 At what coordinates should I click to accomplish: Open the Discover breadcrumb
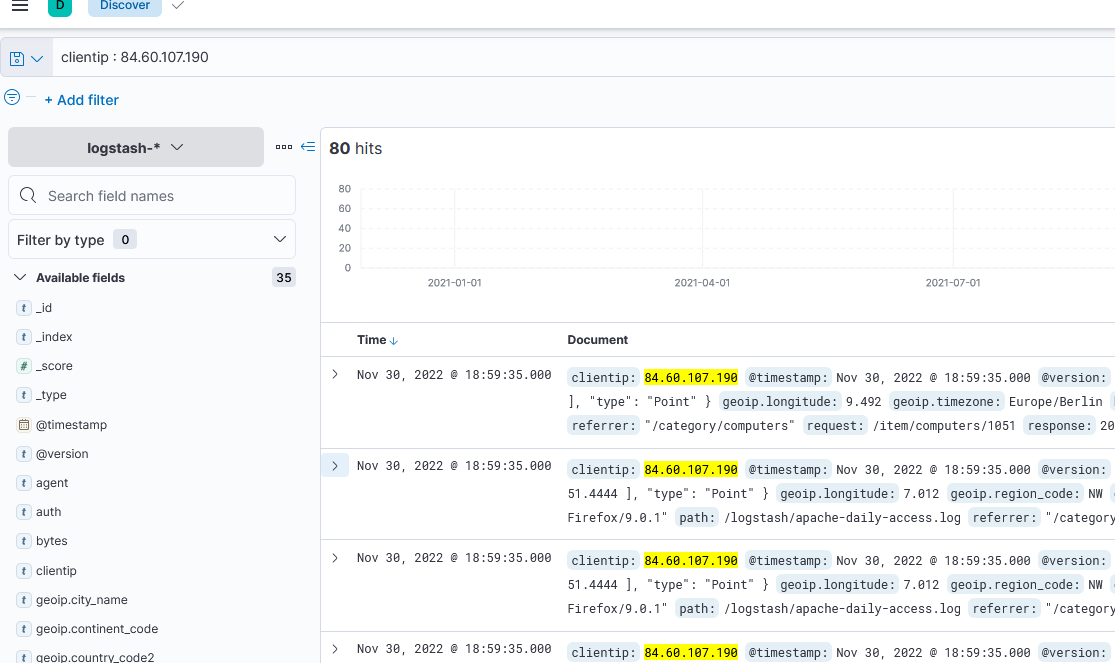(x=124, y=6)
